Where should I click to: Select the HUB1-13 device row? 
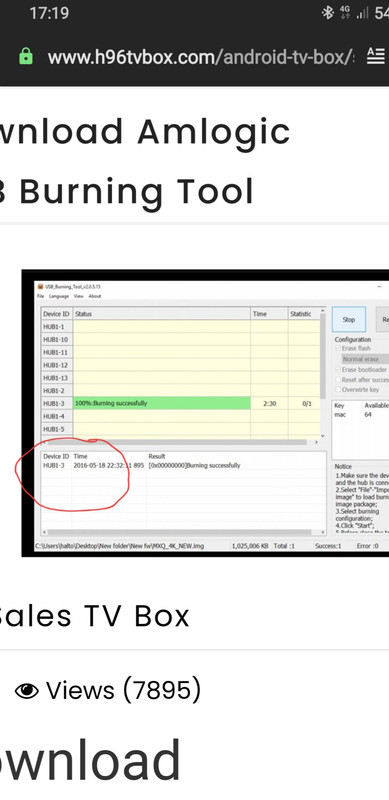(181, 378)
